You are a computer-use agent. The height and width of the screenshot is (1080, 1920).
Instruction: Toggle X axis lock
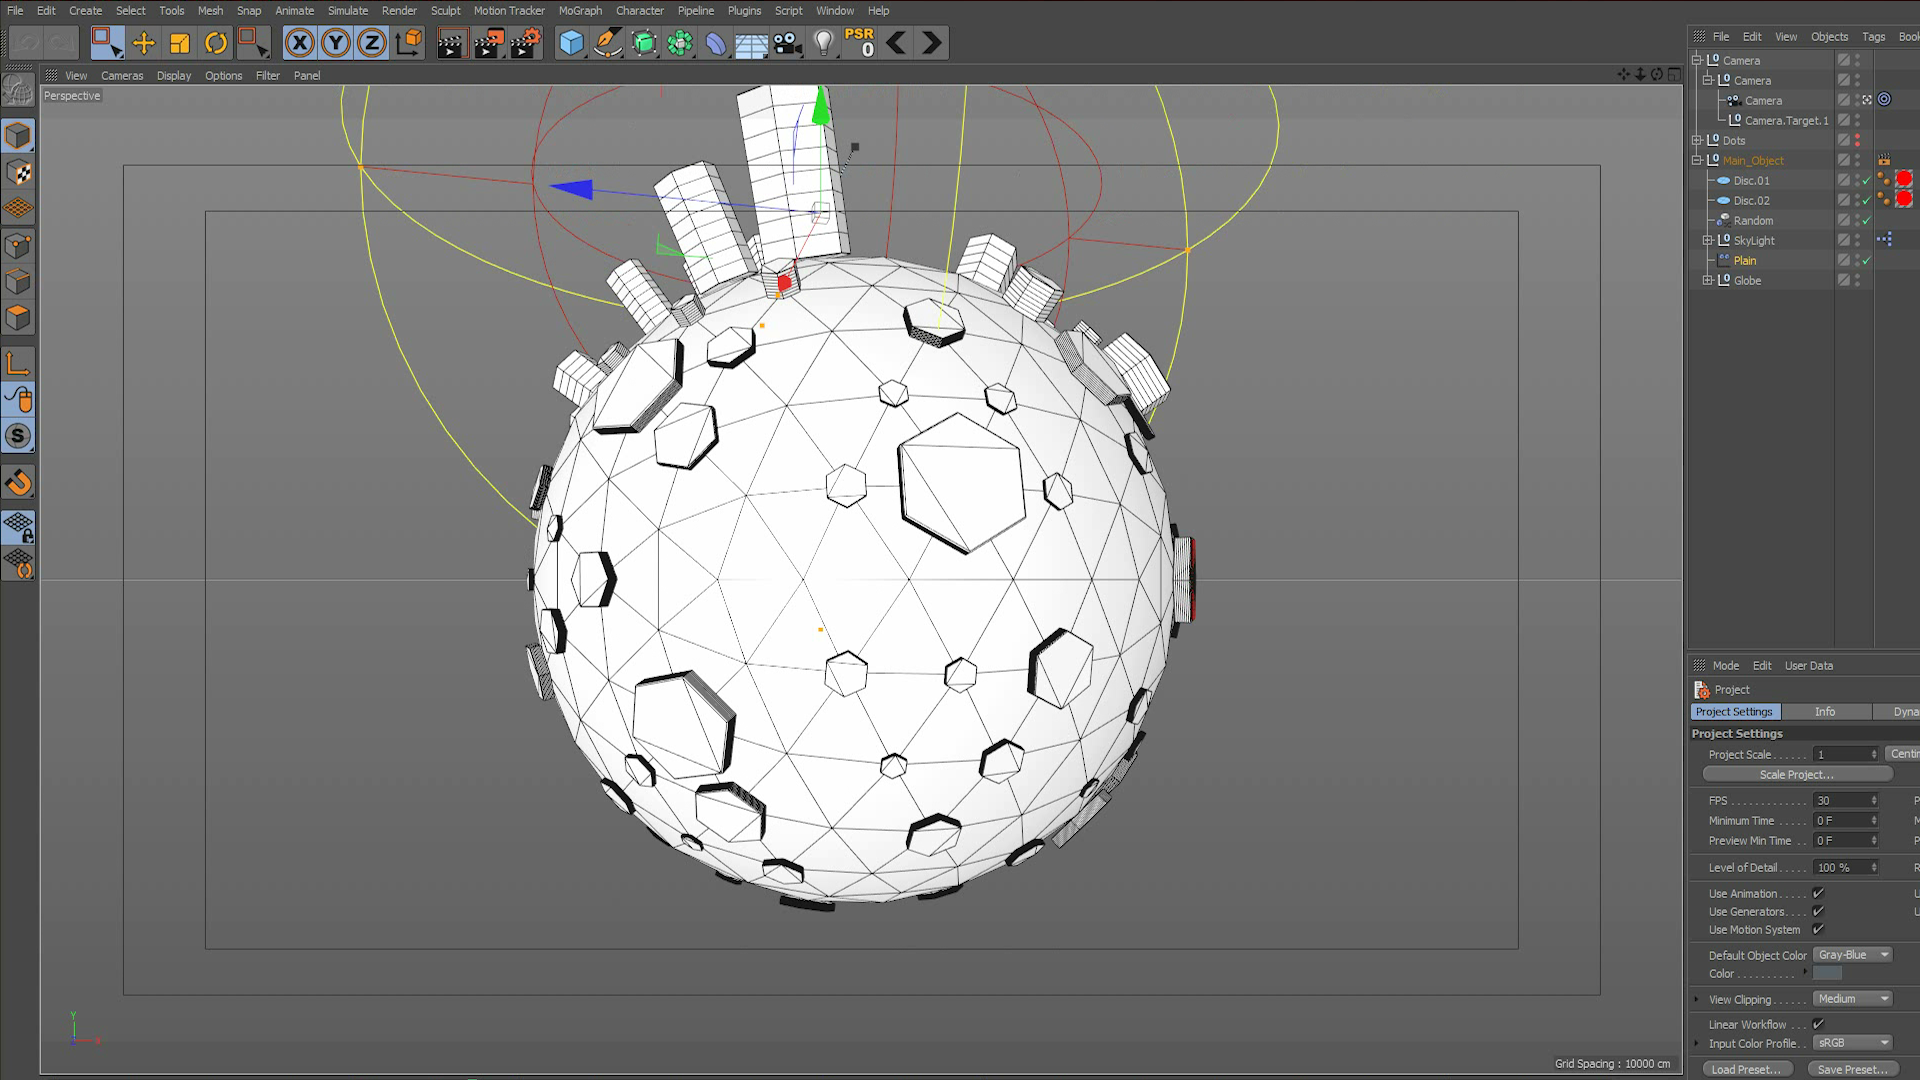(299, 43)
